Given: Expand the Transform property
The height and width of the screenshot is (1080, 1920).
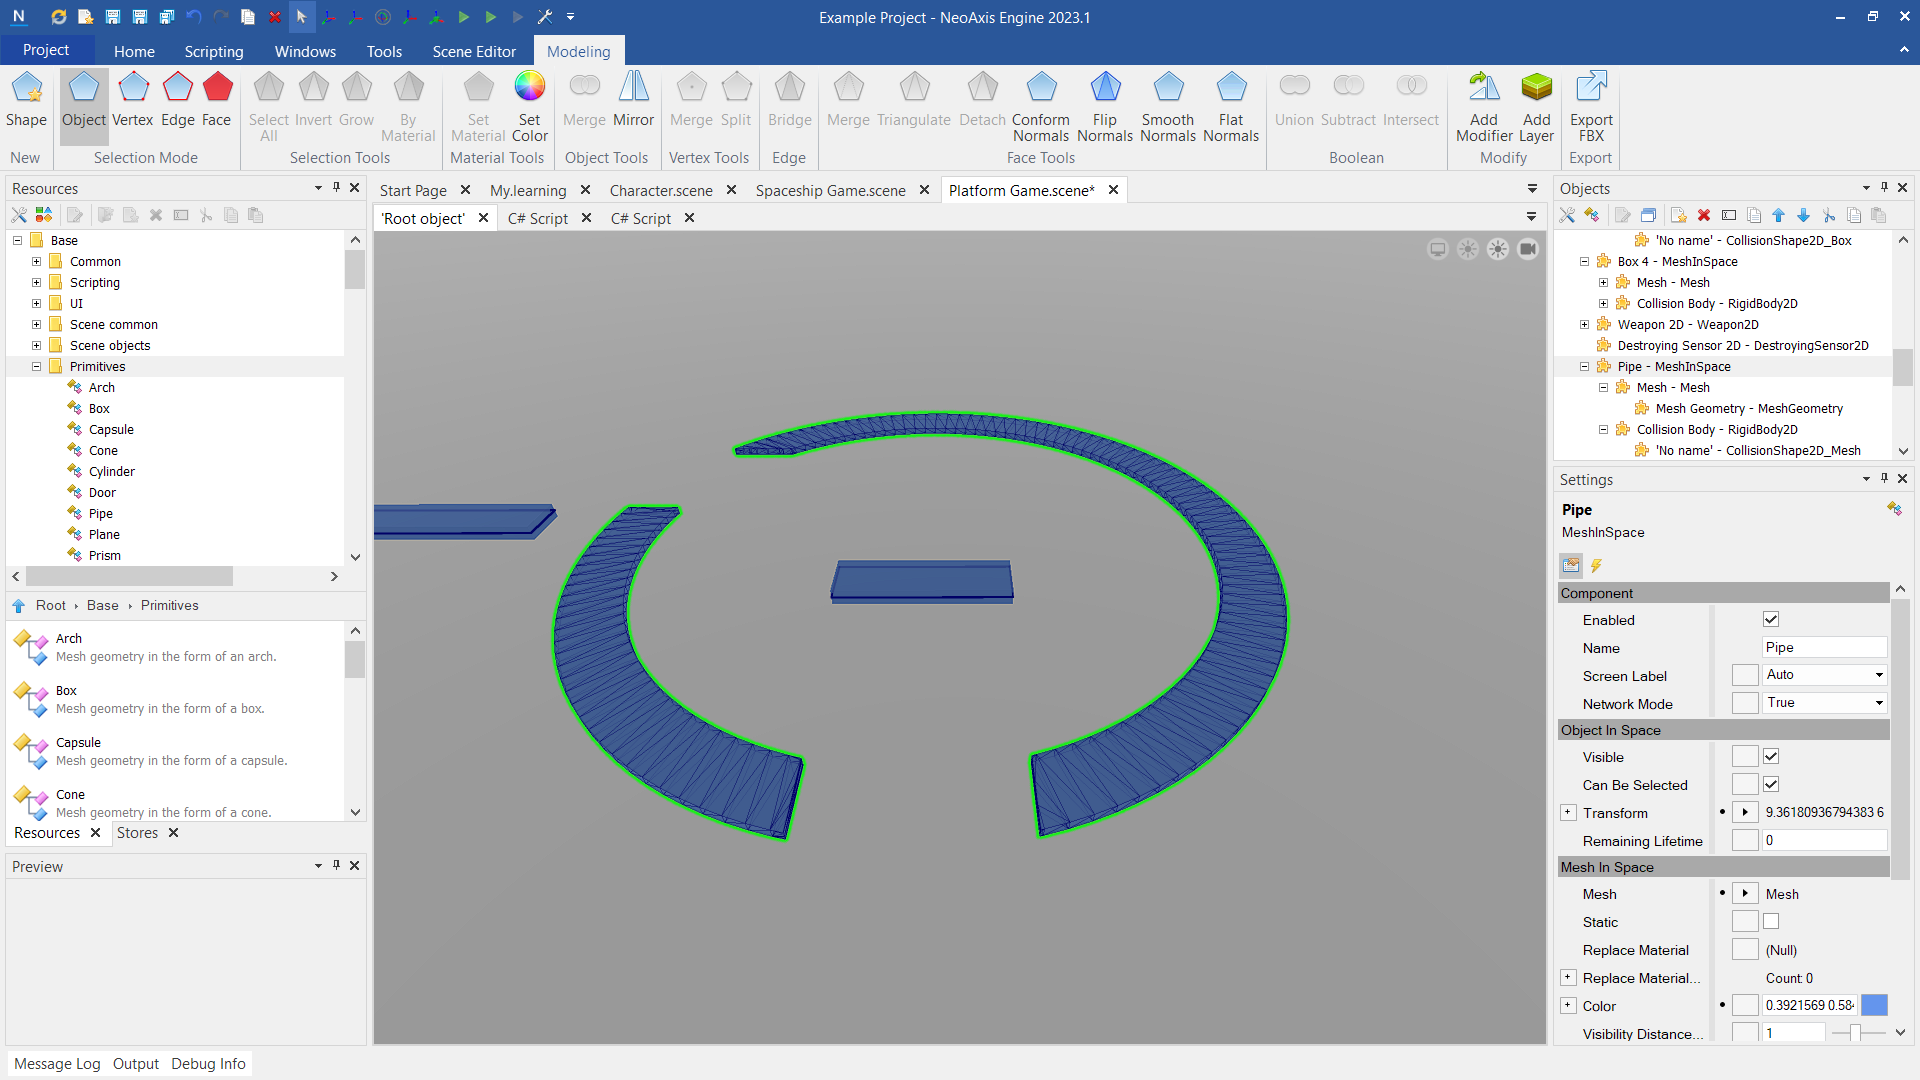Looking at the screenshot, I should click(1568, 813).
